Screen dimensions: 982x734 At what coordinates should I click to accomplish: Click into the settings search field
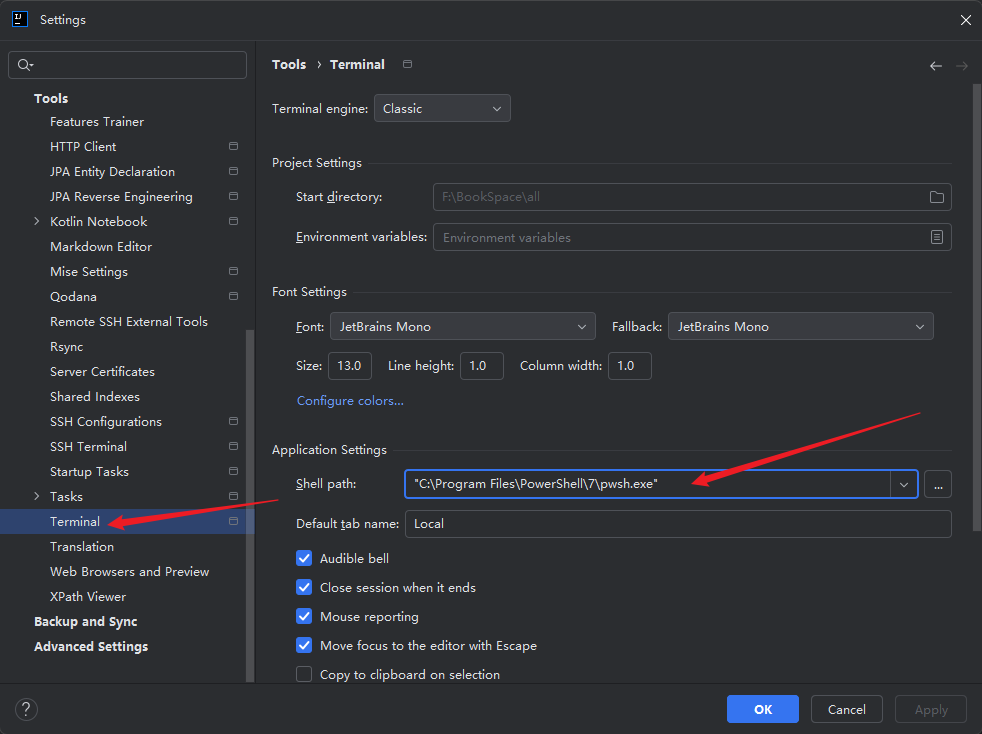point(127,65)
